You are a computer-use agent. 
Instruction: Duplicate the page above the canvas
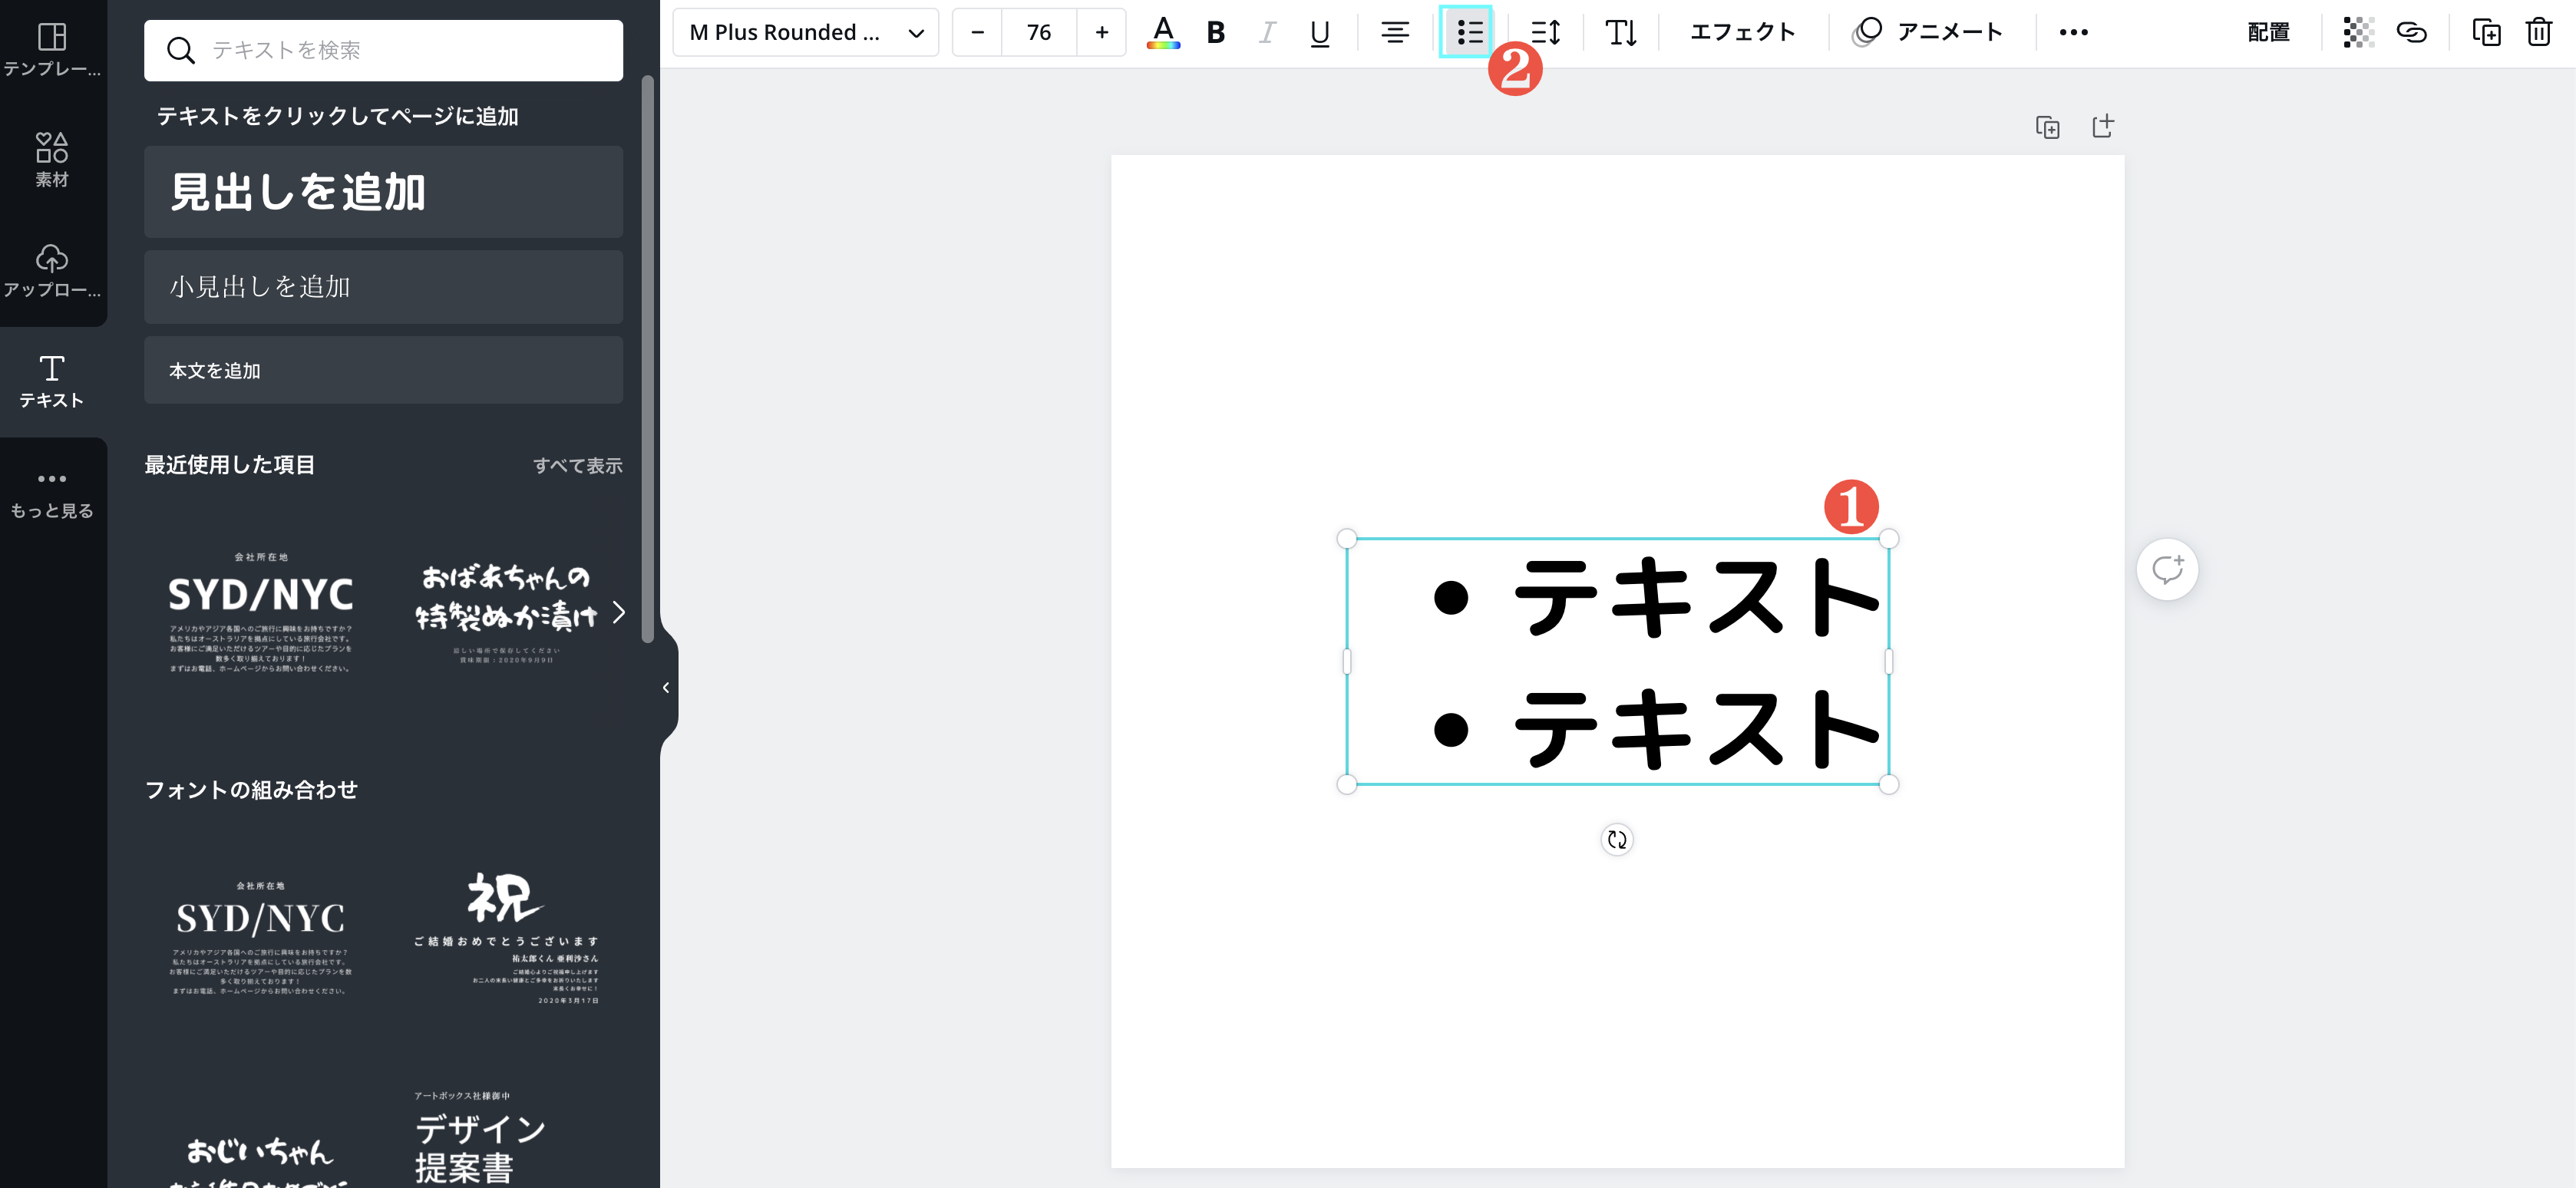click(2047, 127)
